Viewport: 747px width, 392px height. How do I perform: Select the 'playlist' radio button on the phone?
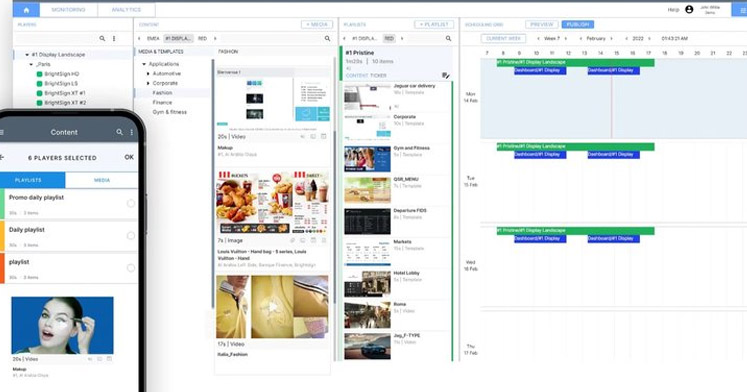coord(131,268)
